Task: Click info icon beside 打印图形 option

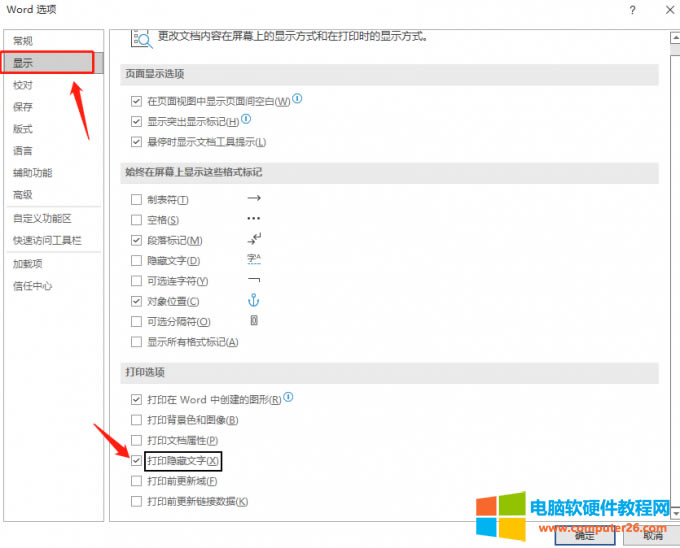Action: pos(288,397)
